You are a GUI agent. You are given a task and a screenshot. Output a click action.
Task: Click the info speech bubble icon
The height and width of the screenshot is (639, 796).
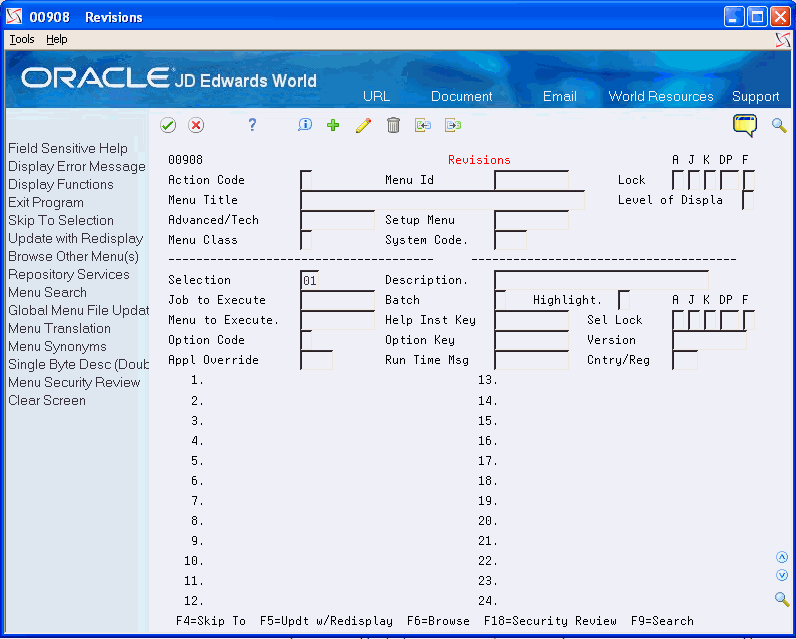click(305, 125)
